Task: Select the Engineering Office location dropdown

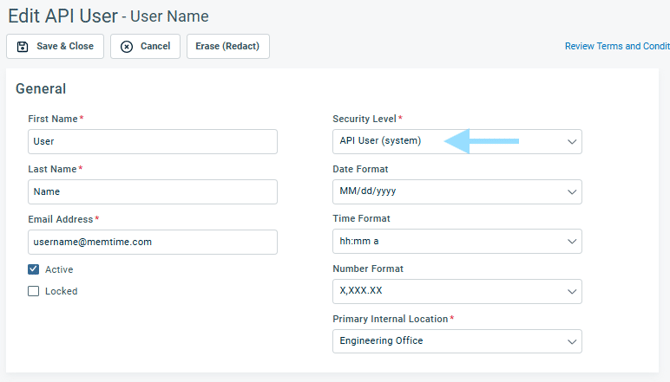Action: (x=457, y=341)
